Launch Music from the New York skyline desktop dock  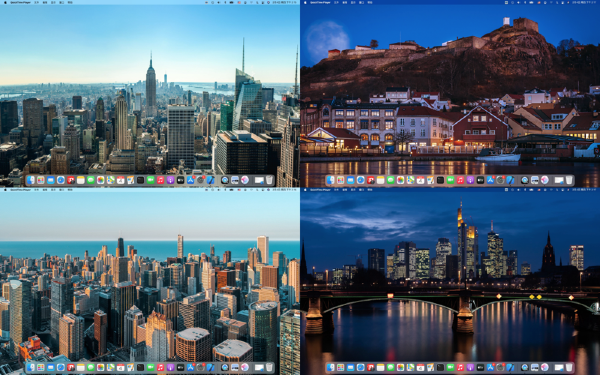point(160,180)
